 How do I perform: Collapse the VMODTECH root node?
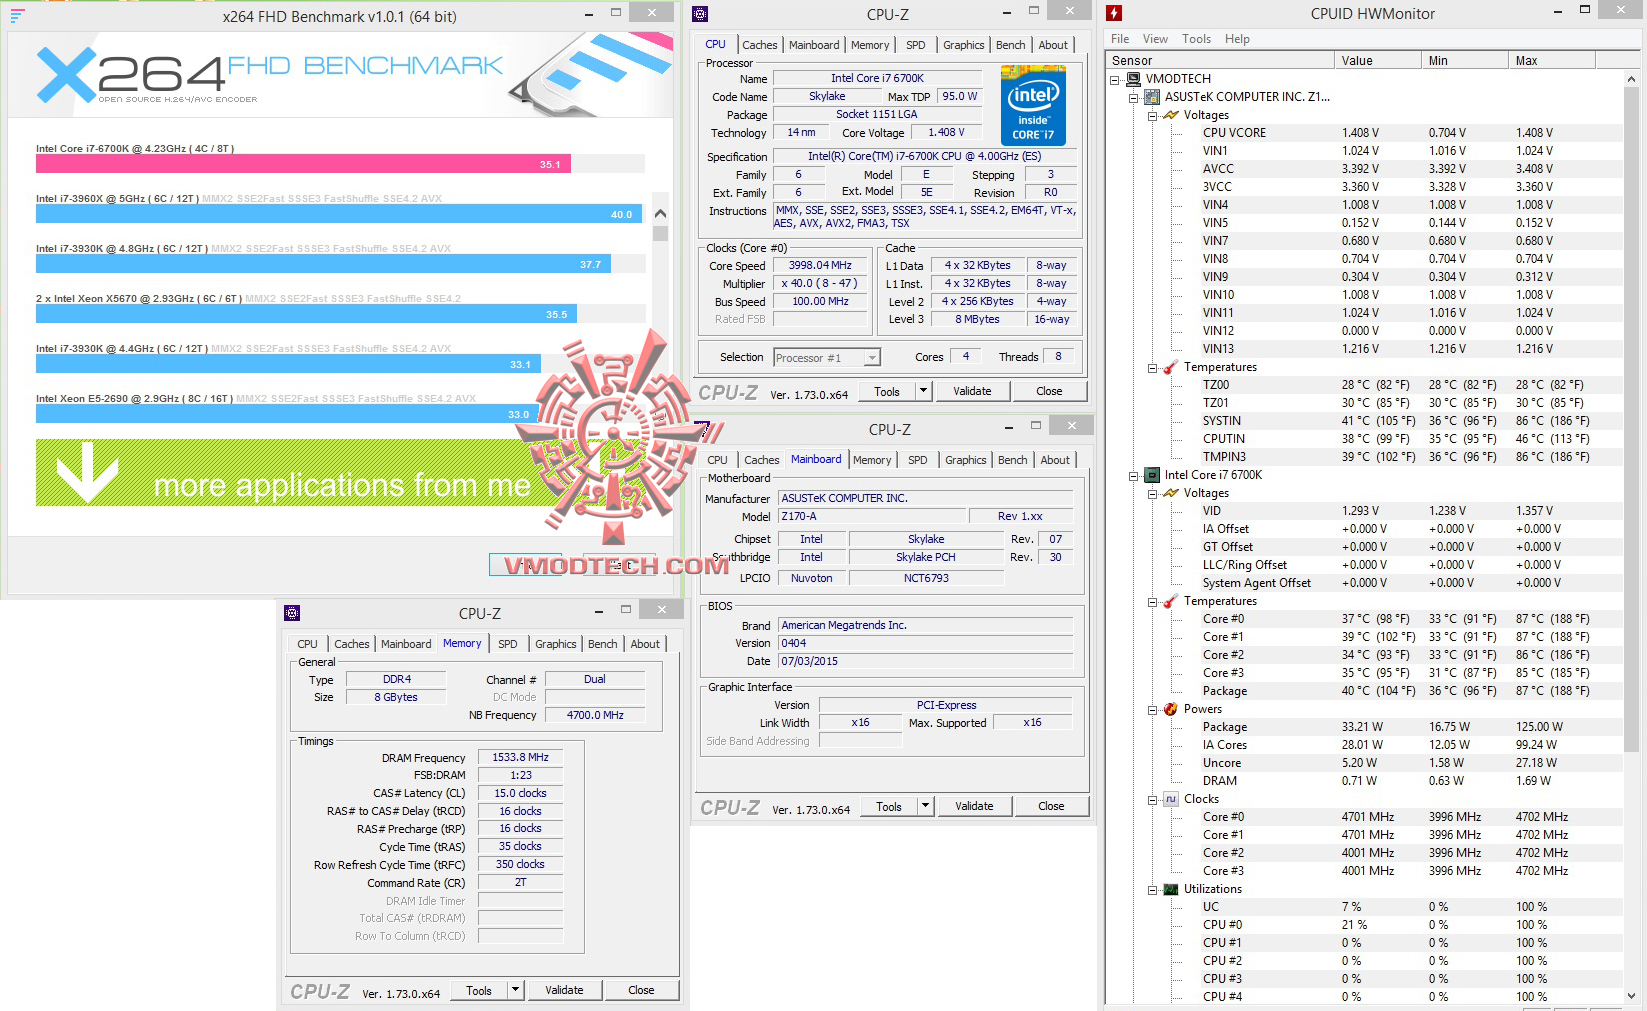pos(1115,79)
